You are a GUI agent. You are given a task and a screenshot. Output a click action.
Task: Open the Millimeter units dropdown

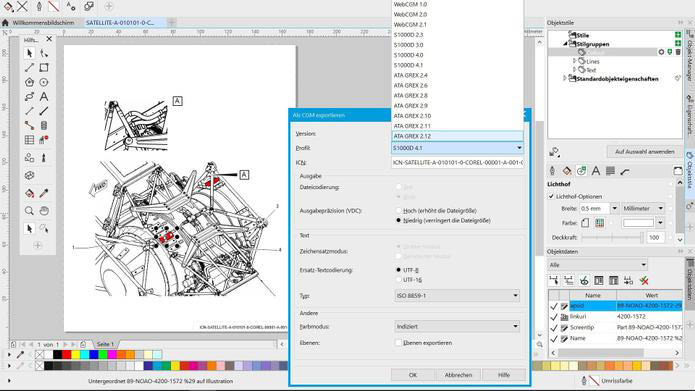643,208
